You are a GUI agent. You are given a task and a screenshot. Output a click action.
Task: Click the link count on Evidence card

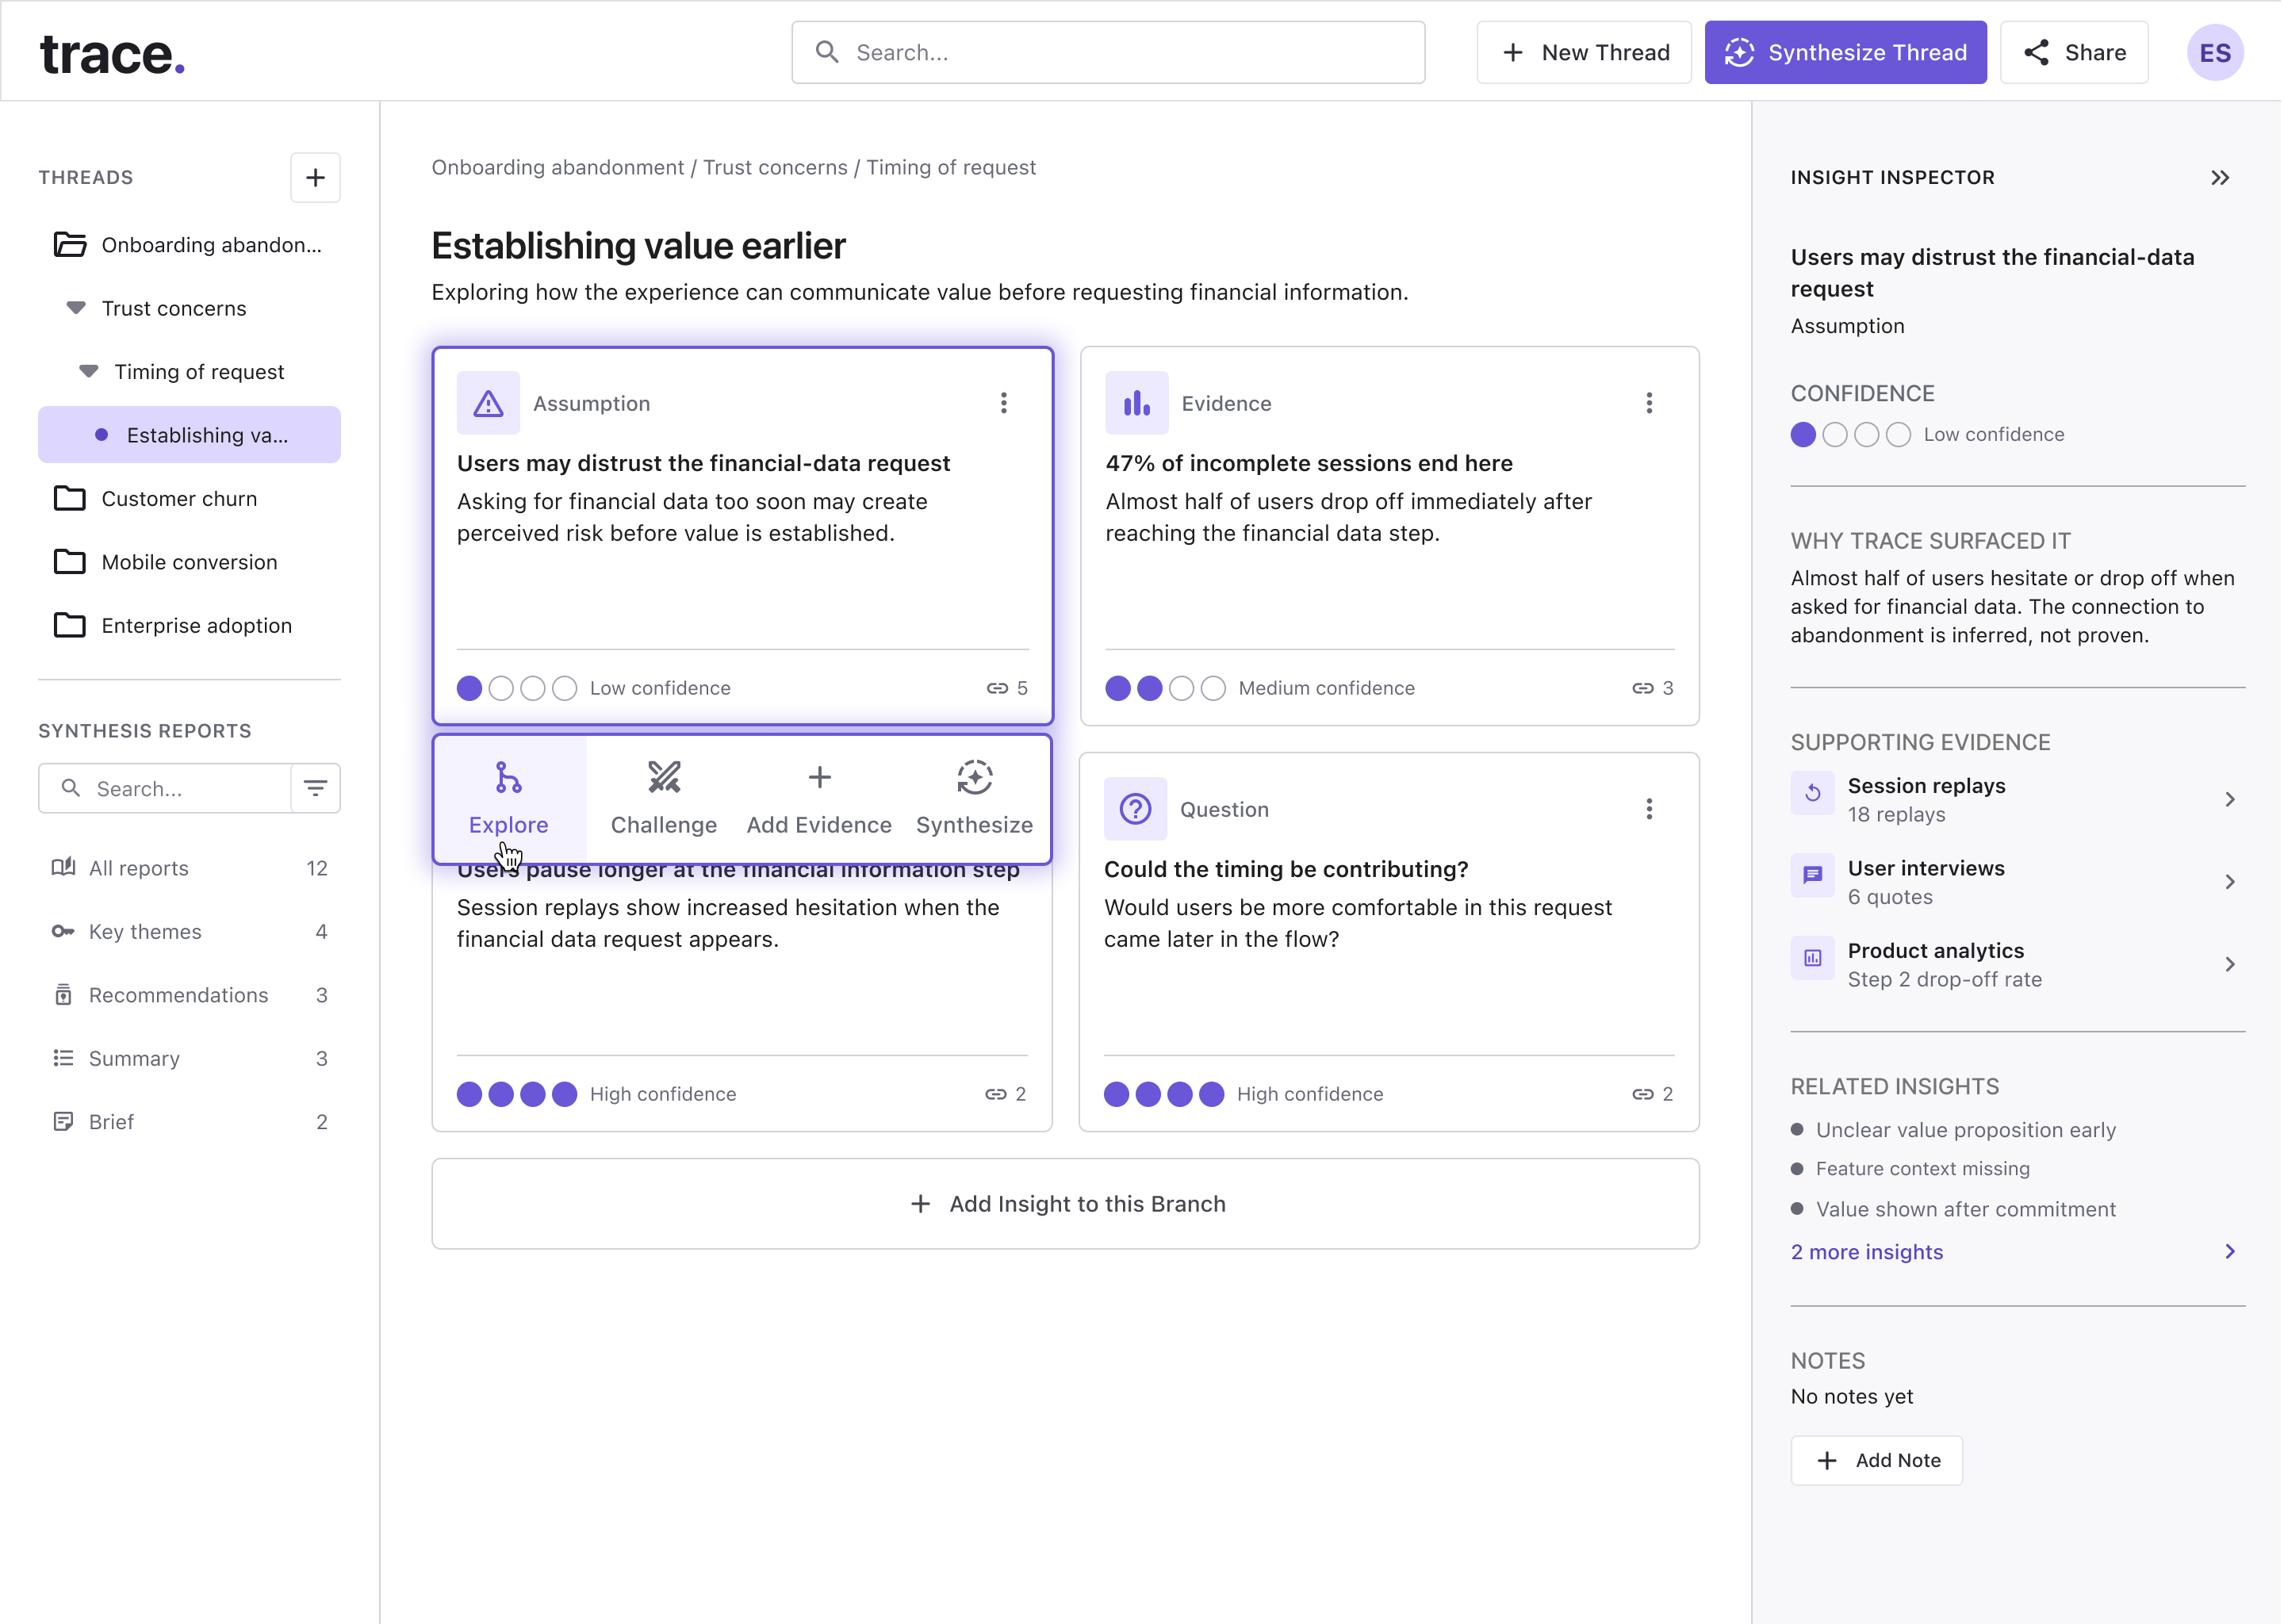tap(1652, 688)
